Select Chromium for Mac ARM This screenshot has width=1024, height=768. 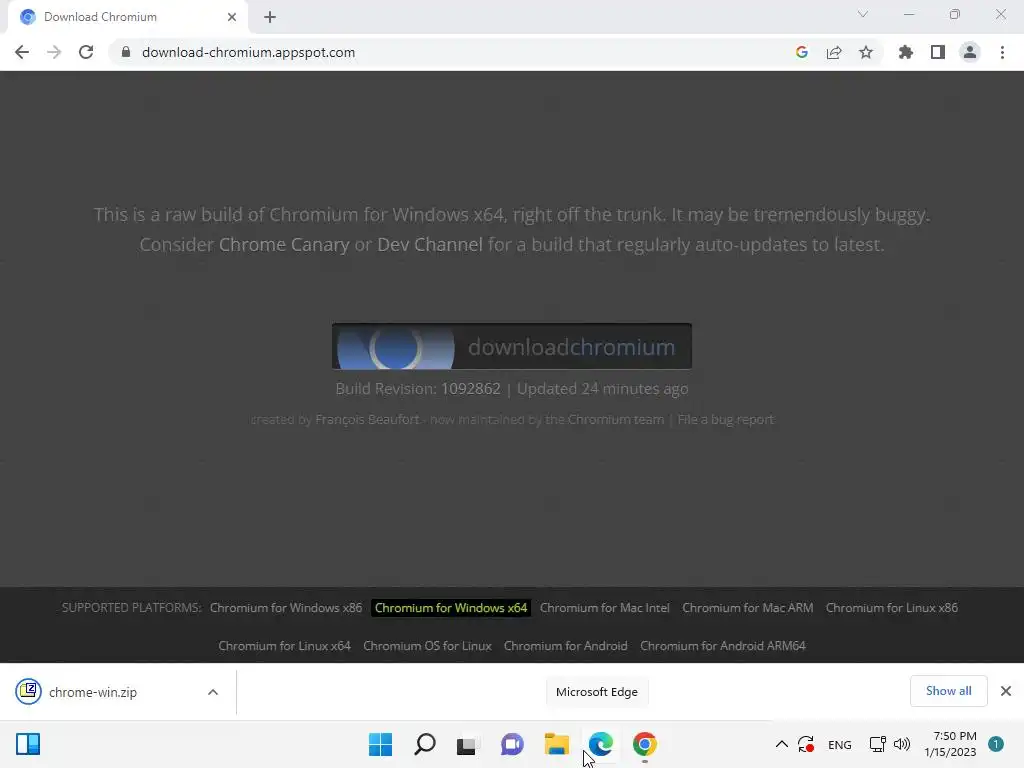pyautogui.click(x=748, y=607)
